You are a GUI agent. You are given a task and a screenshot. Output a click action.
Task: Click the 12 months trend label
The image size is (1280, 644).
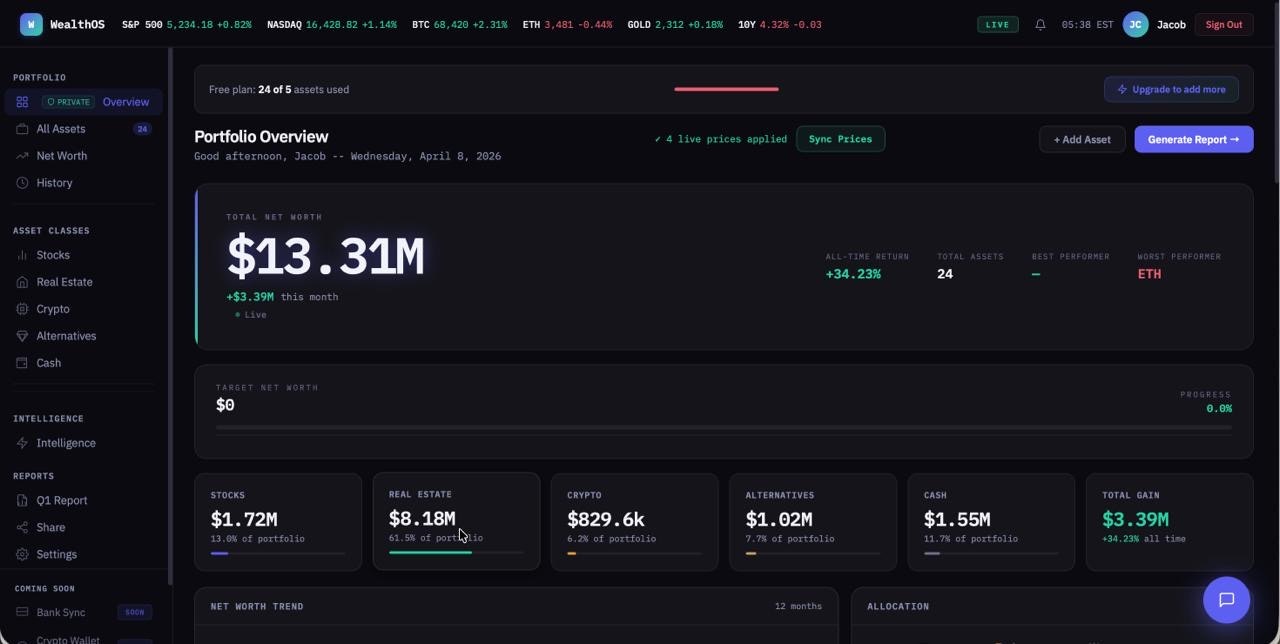pyautogui.click(x=798, y=606)
